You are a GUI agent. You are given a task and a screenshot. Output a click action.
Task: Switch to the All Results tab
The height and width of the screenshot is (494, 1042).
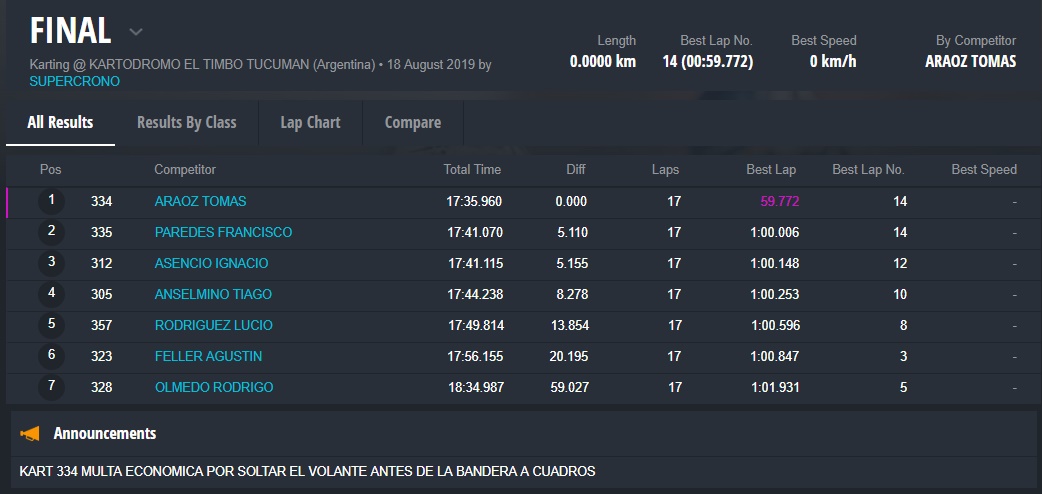pos(60,123)
